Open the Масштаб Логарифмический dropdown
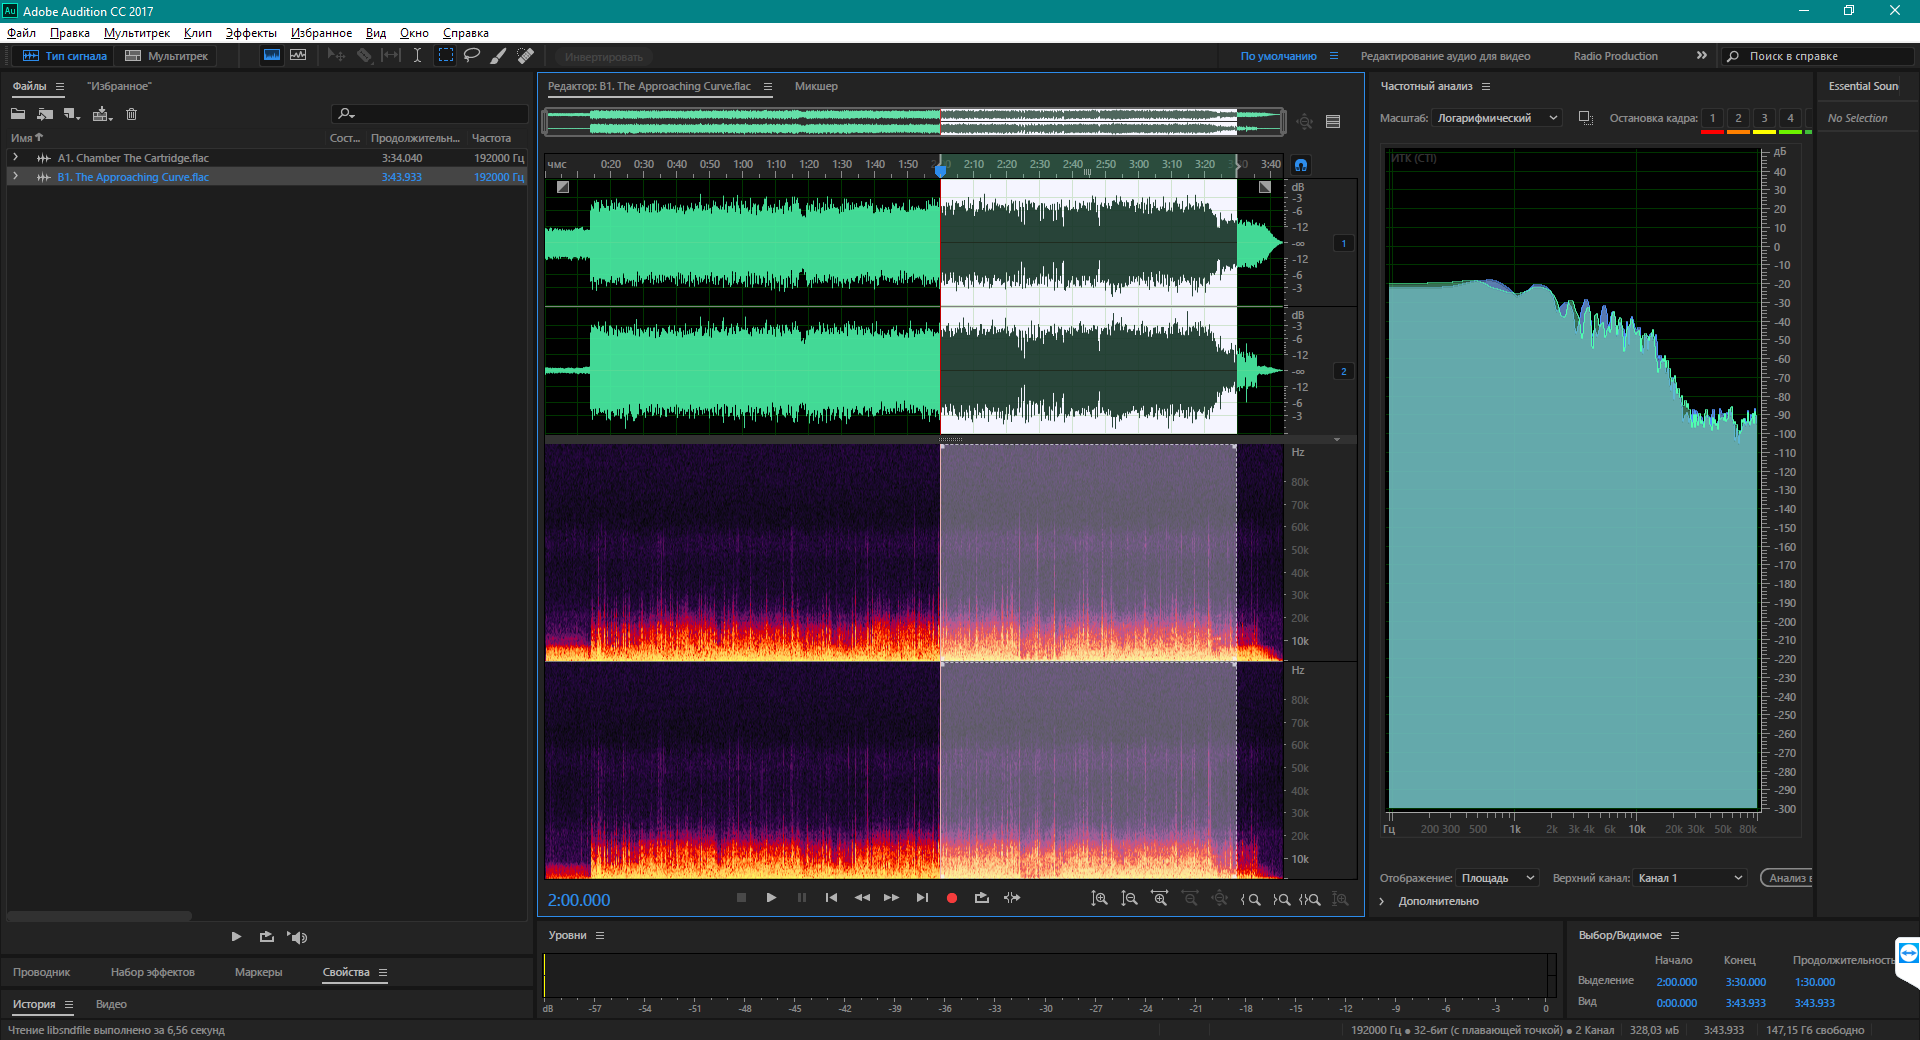1920x1040 pixels. (1497, 118)
